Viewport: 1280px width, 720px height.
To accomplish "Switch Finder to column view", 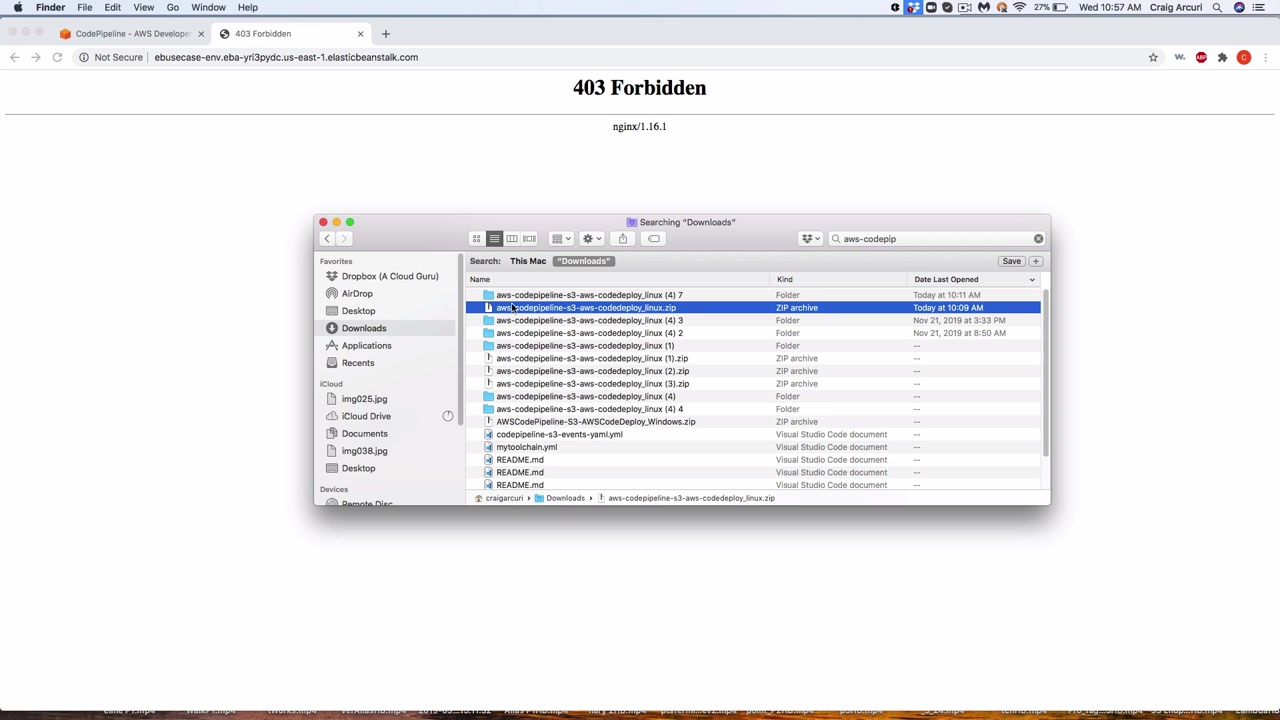I will tap(512, 239).
